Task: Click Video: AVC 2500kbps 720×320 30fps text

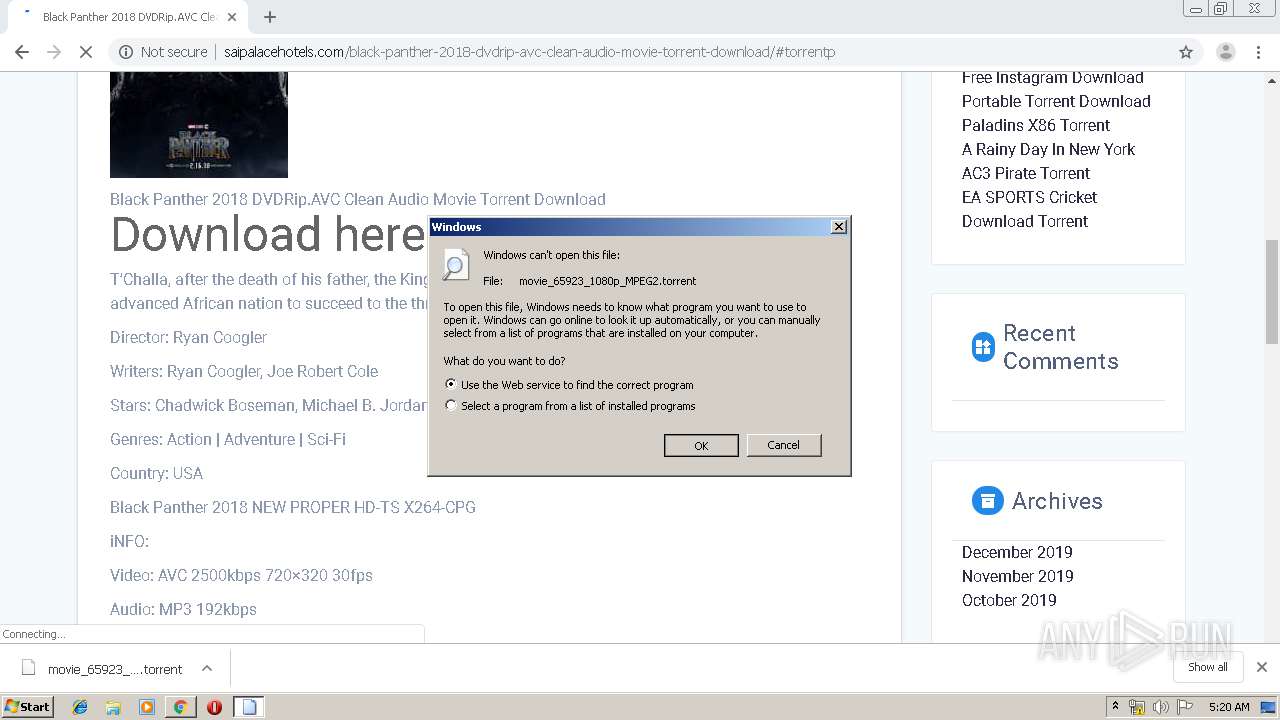Action: click(241, 575)
